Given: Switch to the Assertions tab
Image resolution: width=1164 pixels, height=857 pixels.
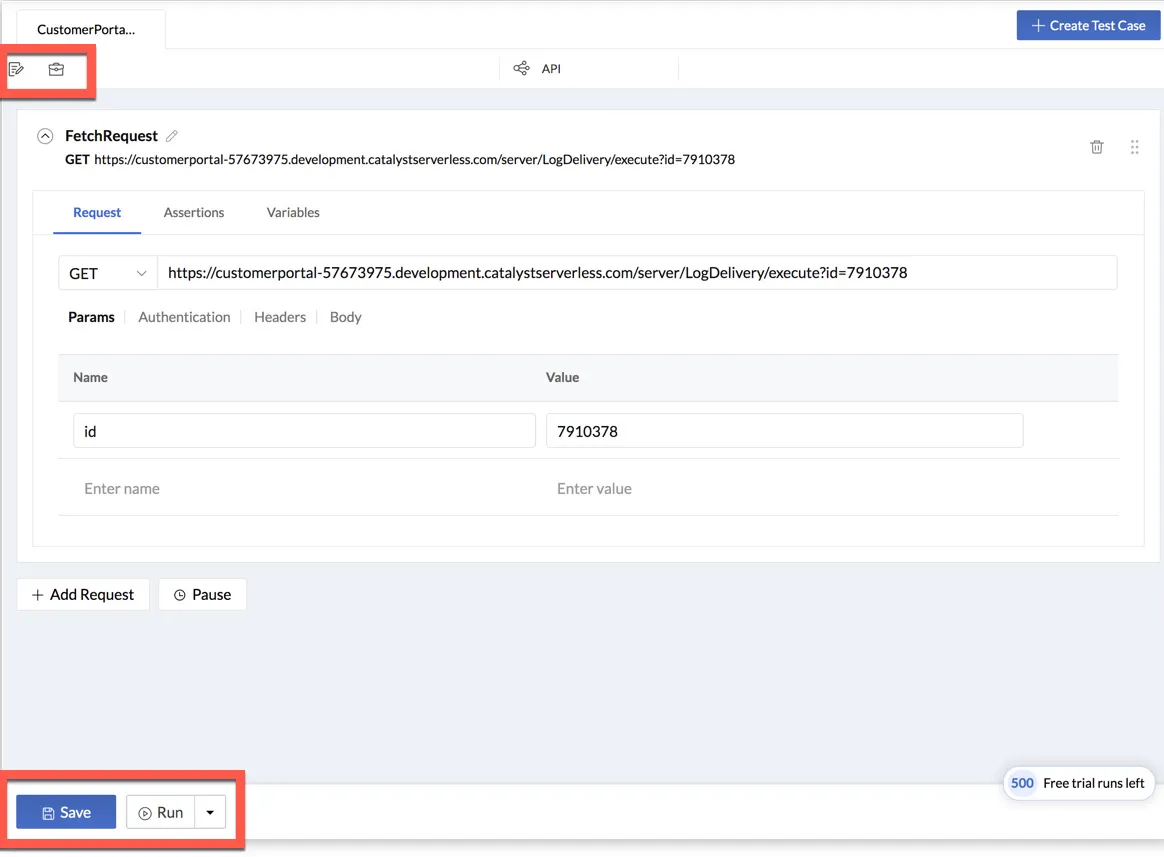Looking at the screenshot, I should 194,212.
